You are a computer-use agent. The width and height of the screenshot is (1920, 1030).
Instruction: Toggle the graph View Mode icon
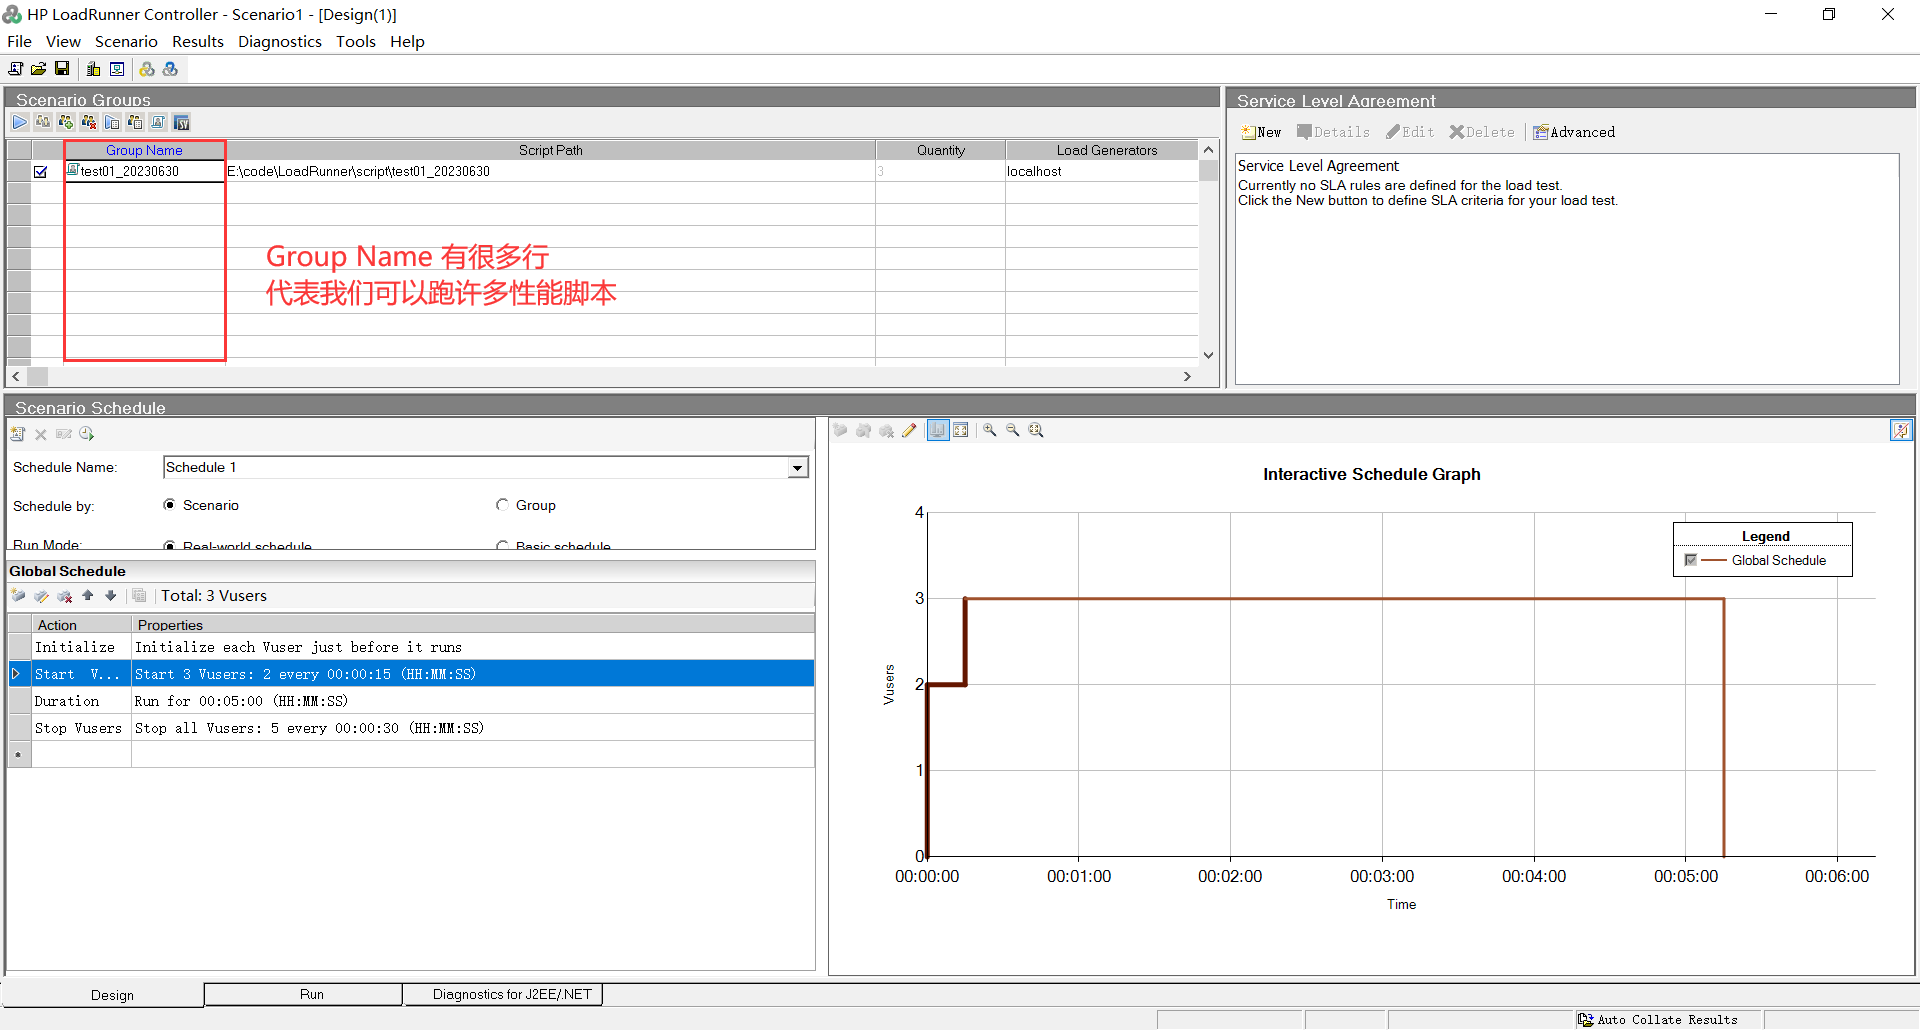[938, 430]
